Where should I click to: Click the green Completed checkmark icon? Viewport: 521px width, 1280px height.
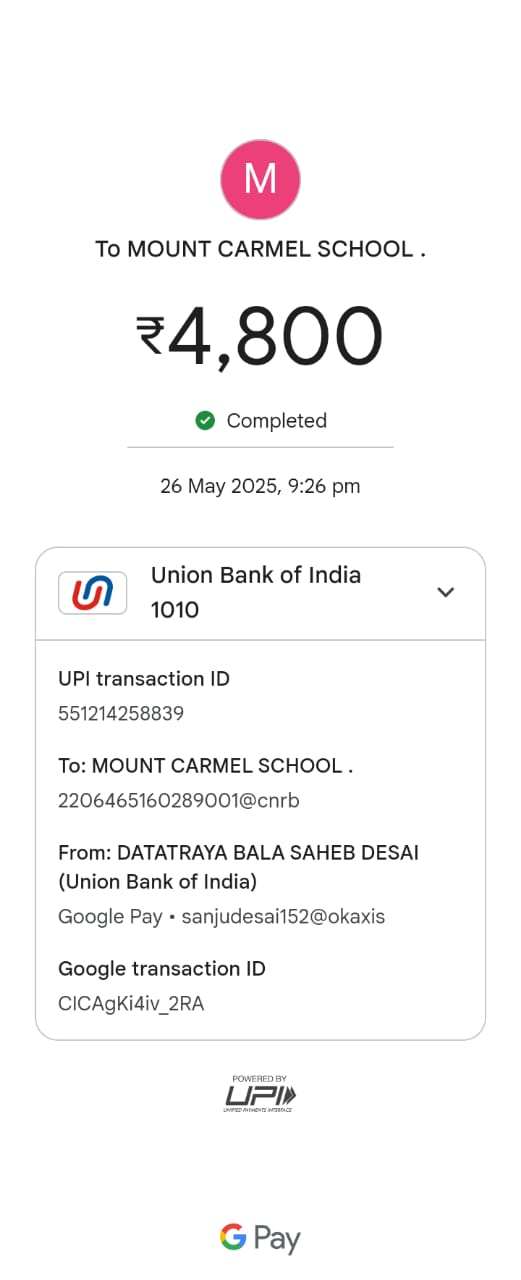[205, 421]
